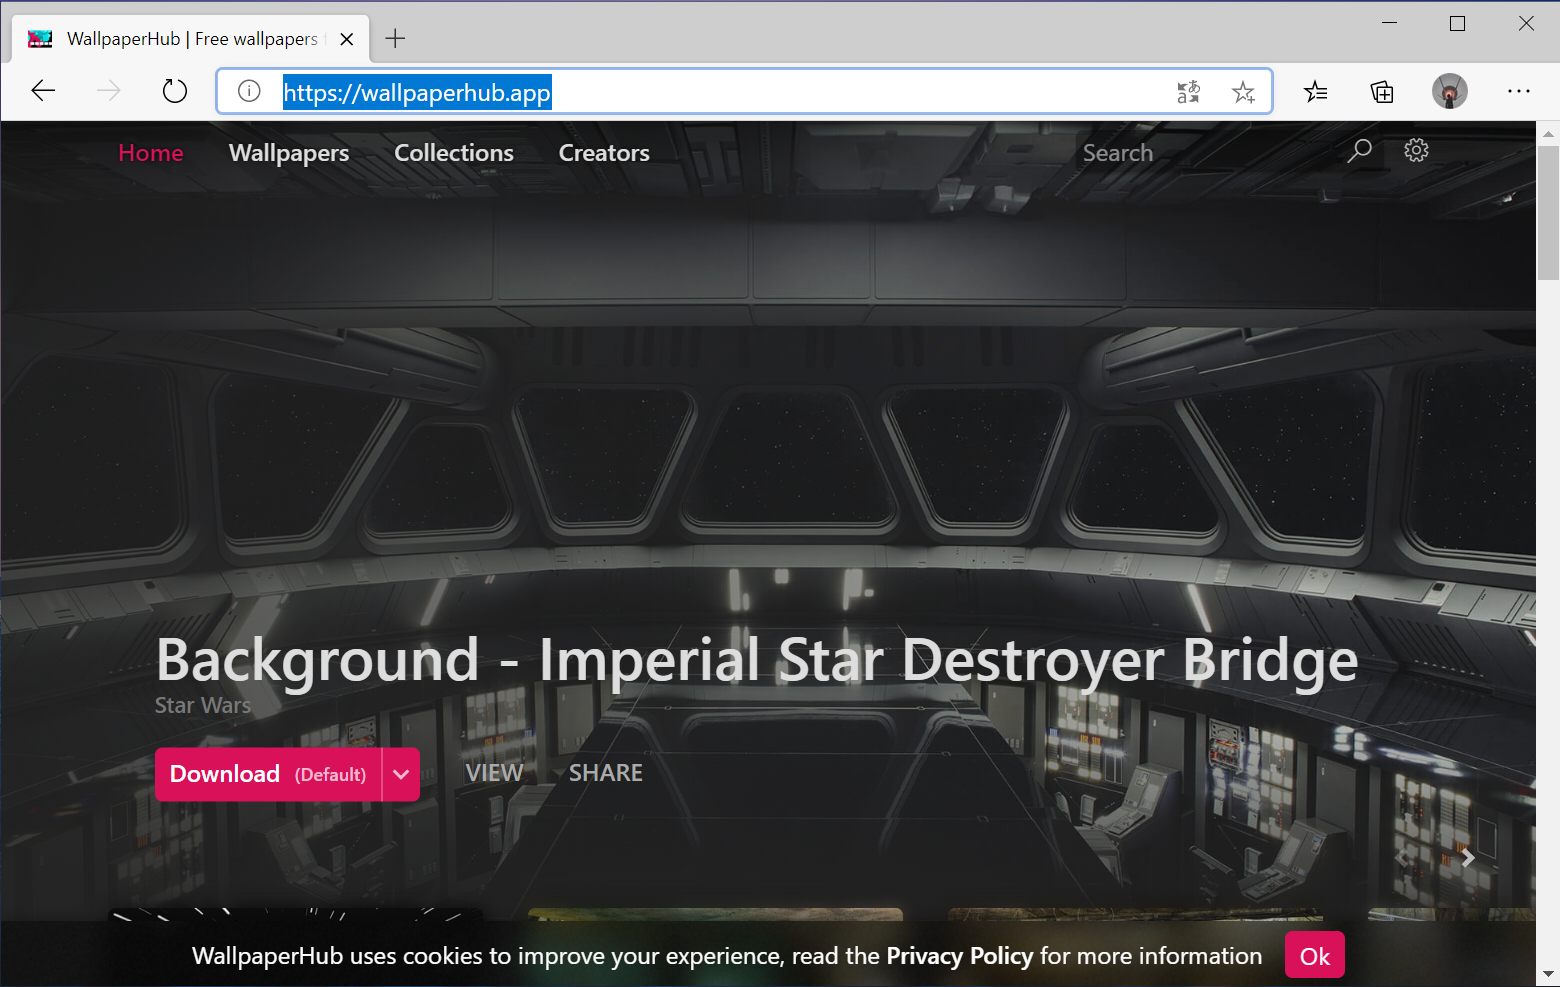Click the scrollbar down arrow
Viewport: 1560px width, 987px height.
(x=1548, y=974)
